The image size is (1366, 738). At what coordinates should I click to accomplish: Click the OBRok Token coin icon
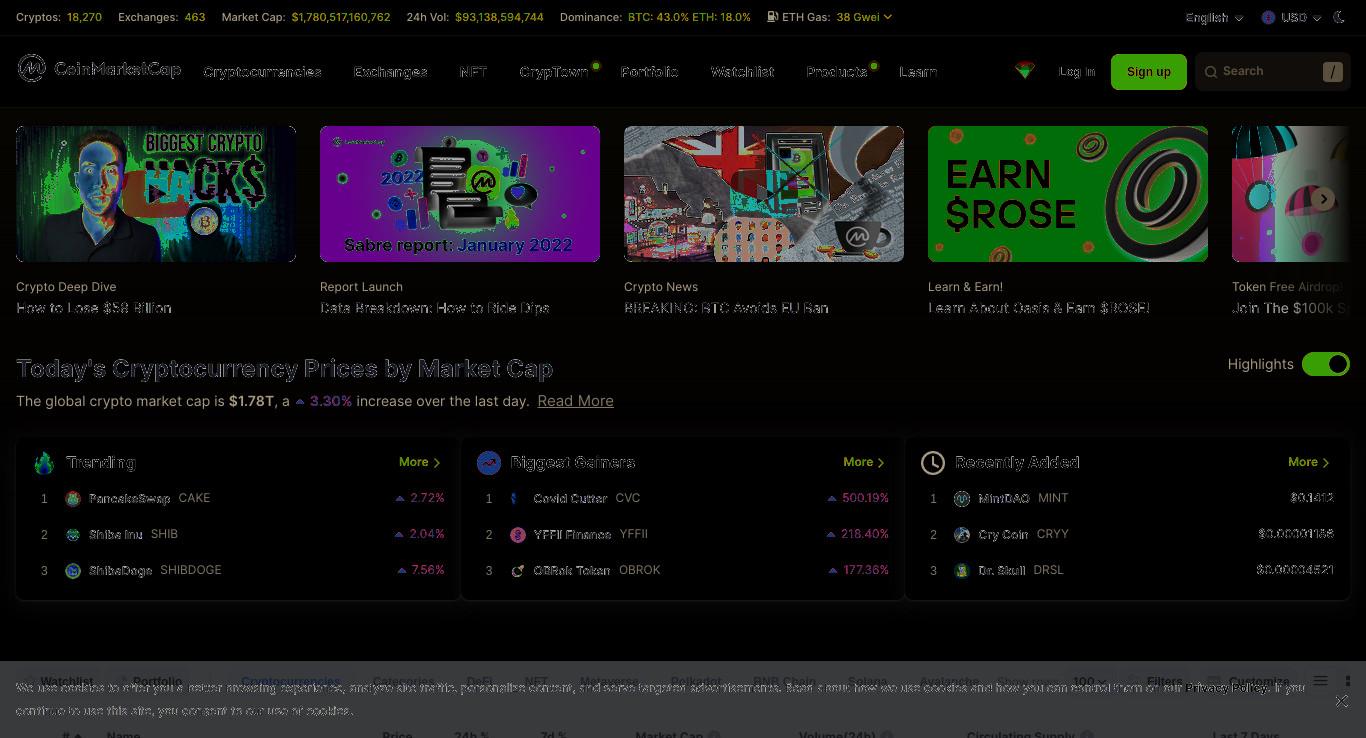pos(517,571)
